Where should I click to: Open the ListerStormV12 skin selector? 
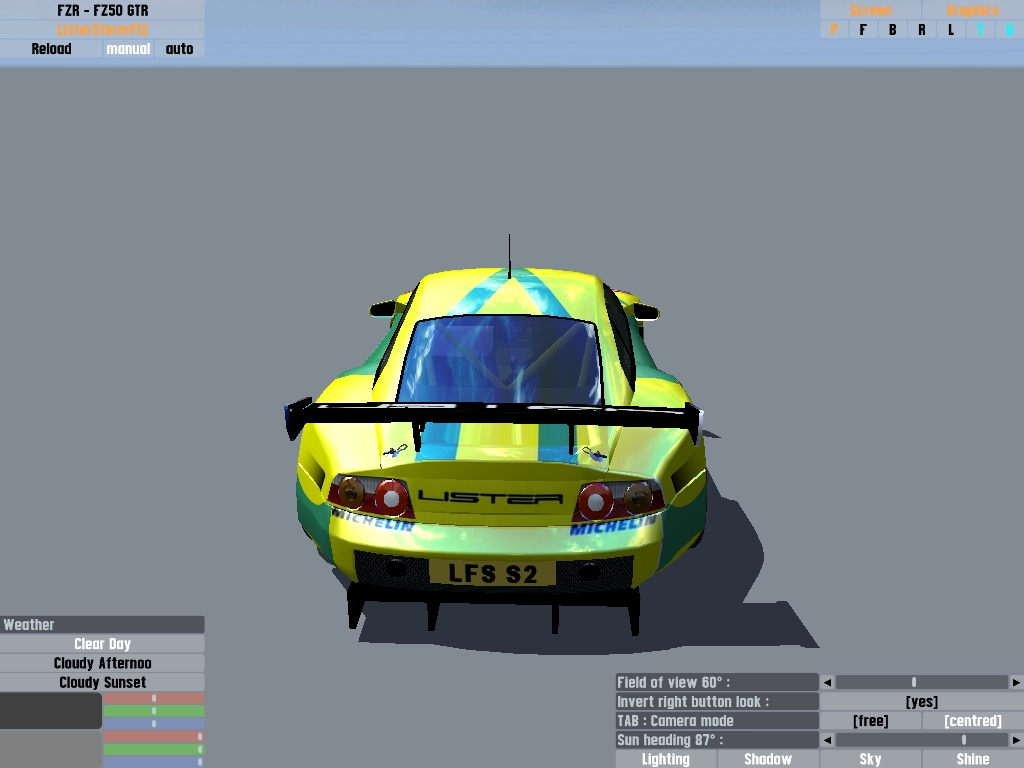[x=103, y=29]
